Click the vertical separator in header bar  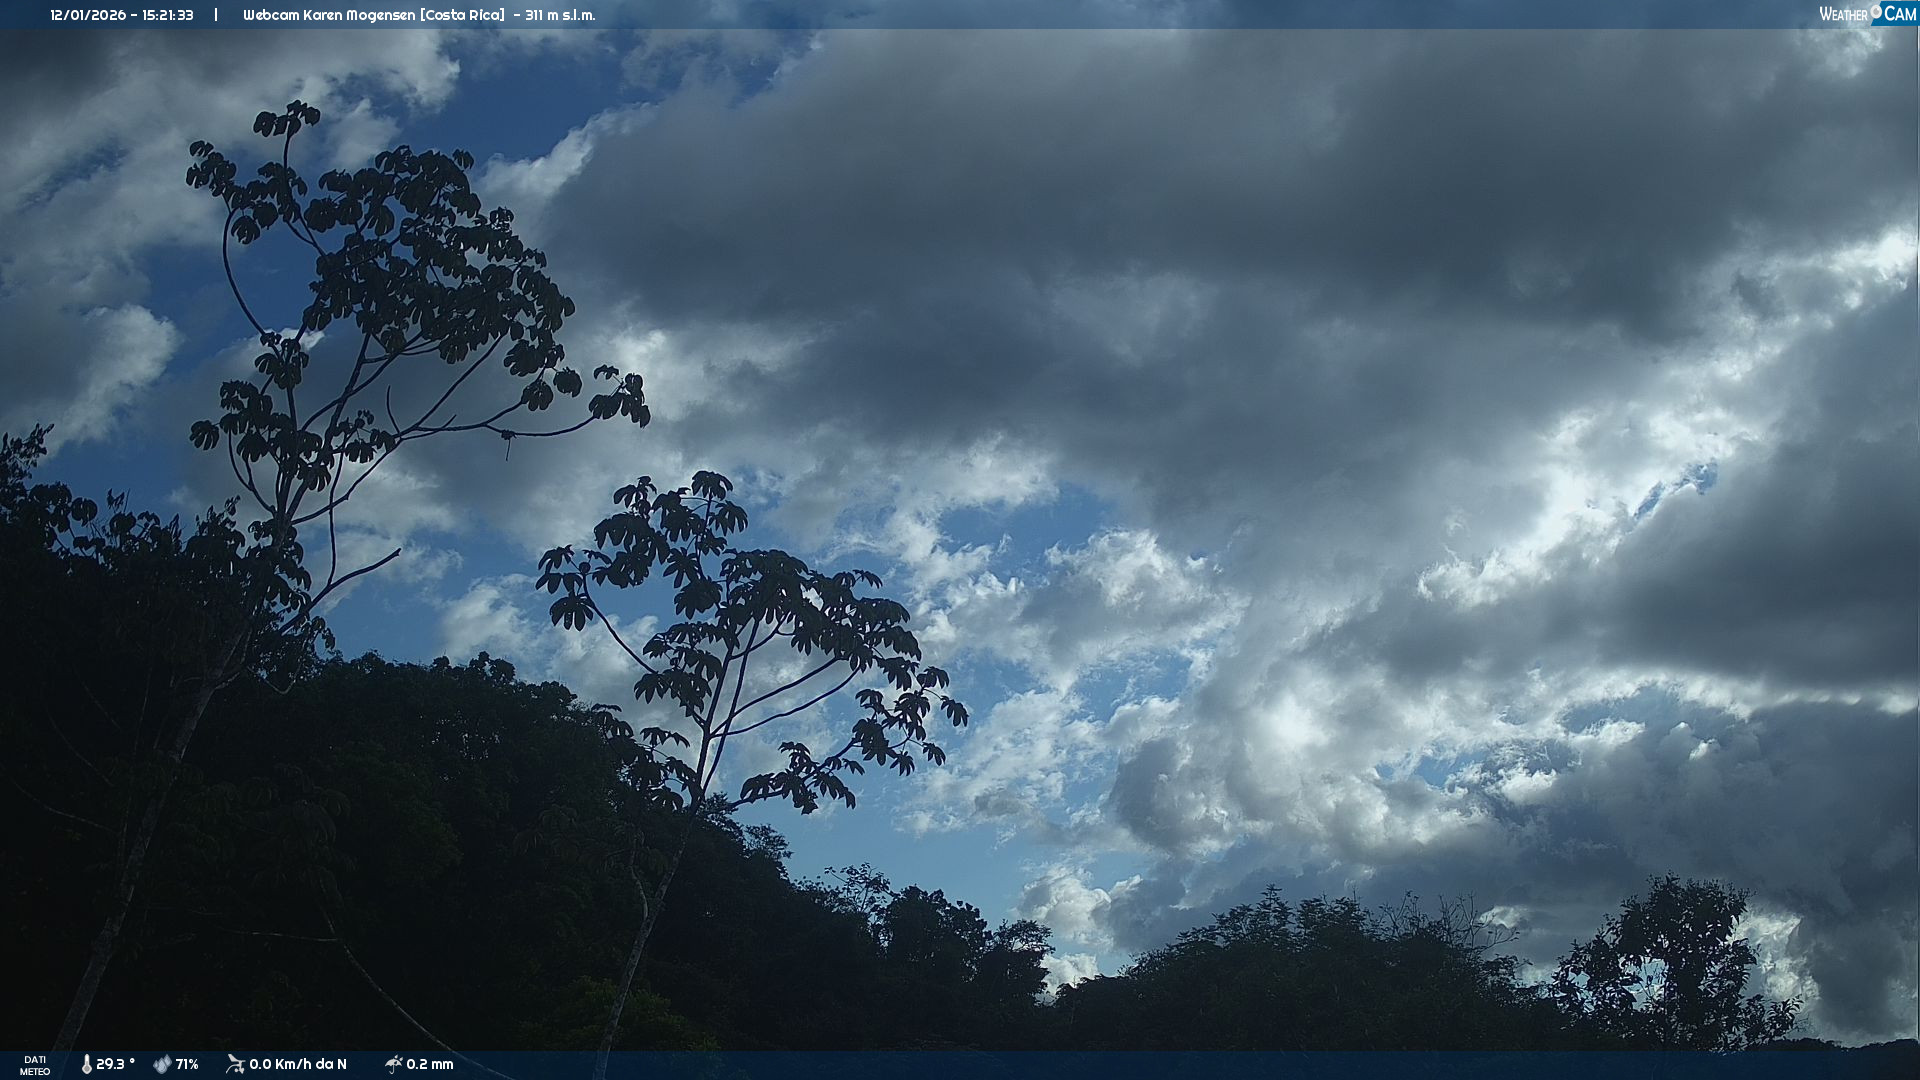click(216, 15)
